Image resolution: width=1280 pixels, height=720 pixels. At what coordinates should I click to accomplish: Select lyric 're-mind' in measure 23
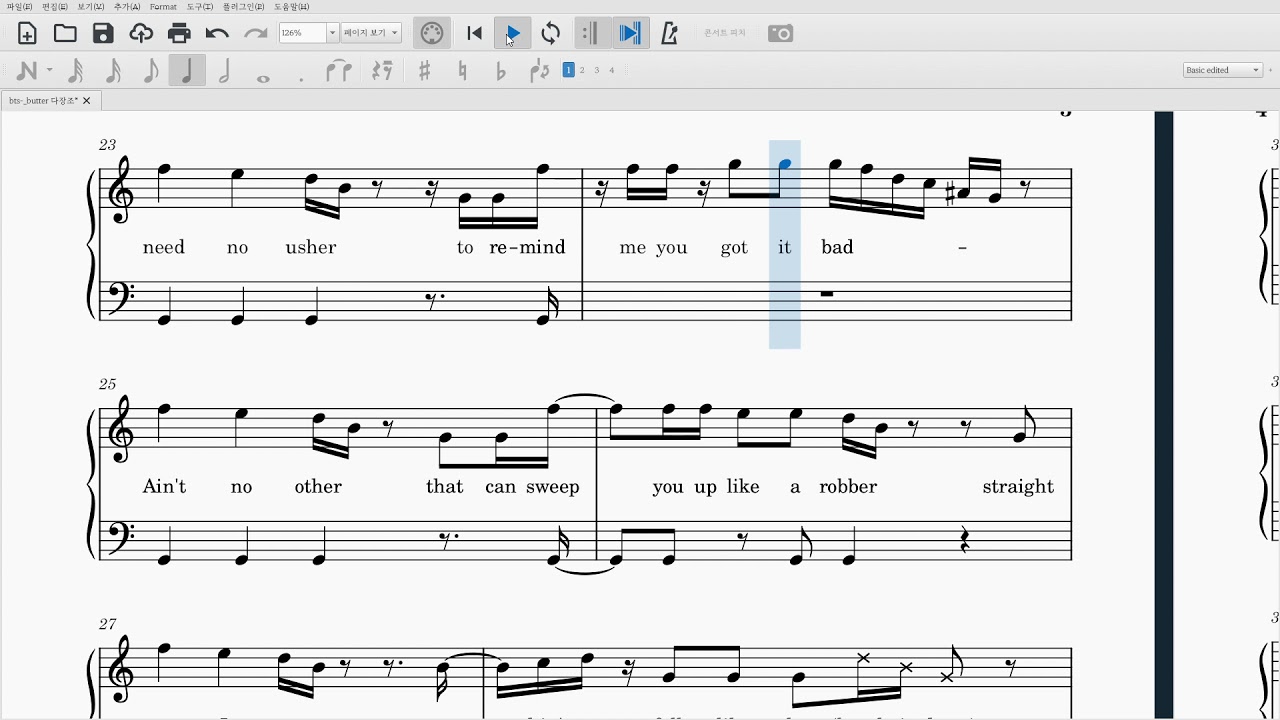(527, 247)
